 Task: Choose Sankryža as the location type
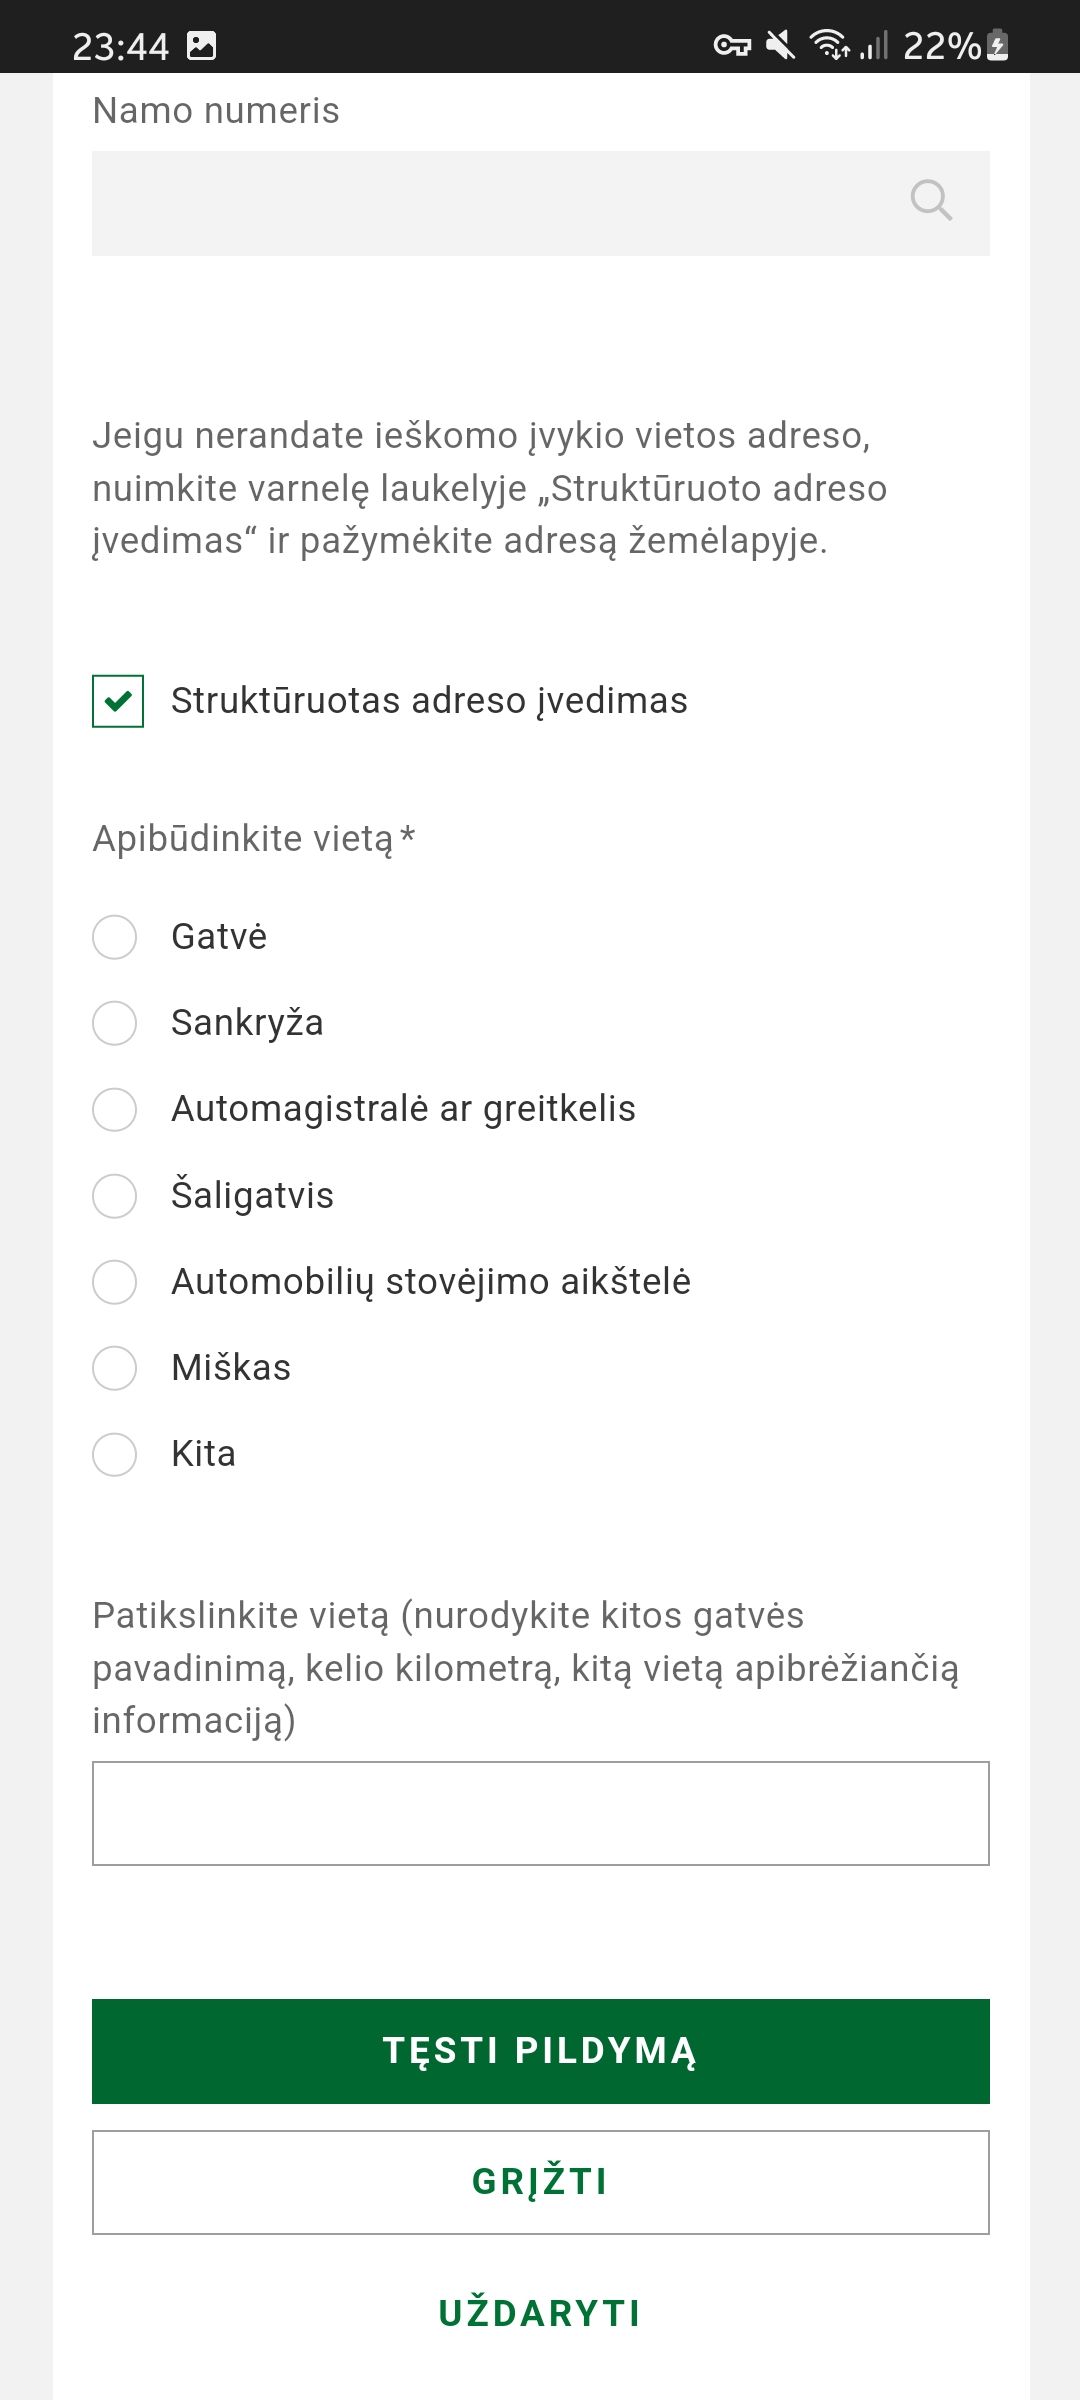click(x=115, y=1023)
